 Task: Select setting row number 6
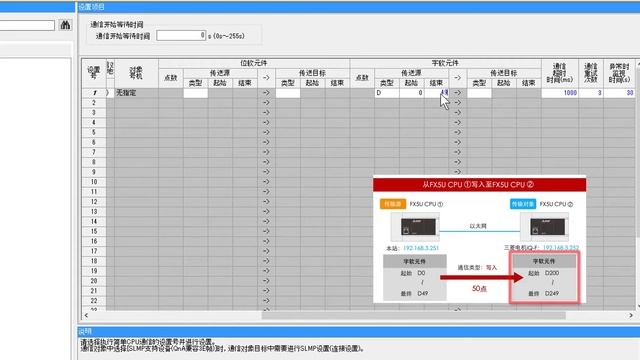click(x=94, y=142)
